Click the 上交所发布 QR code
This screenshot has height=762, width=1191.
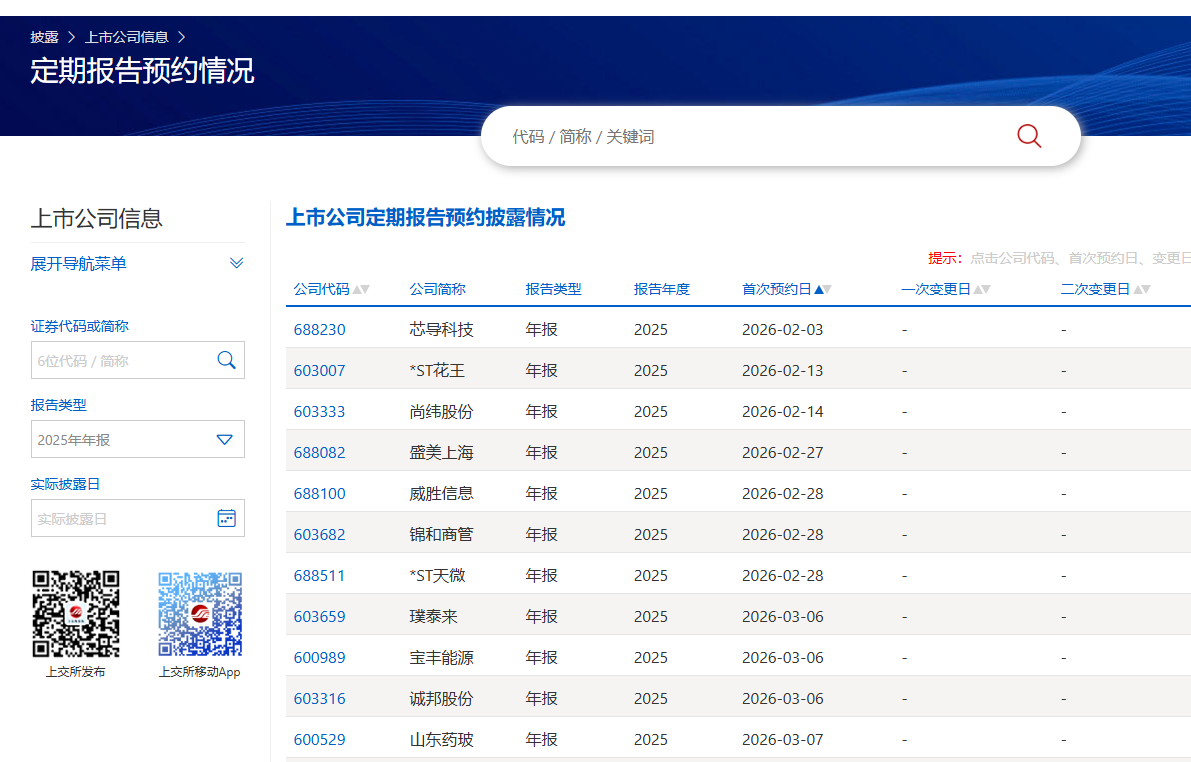pos(75,613)
